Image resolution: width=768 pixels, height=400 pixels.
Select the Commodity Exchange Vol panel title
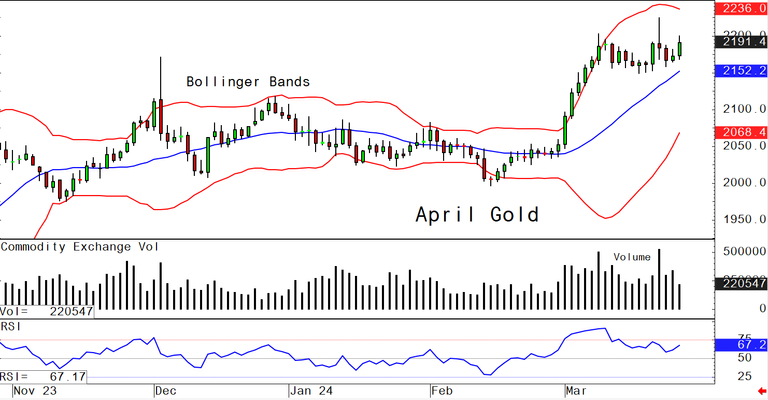click(78, 246)
